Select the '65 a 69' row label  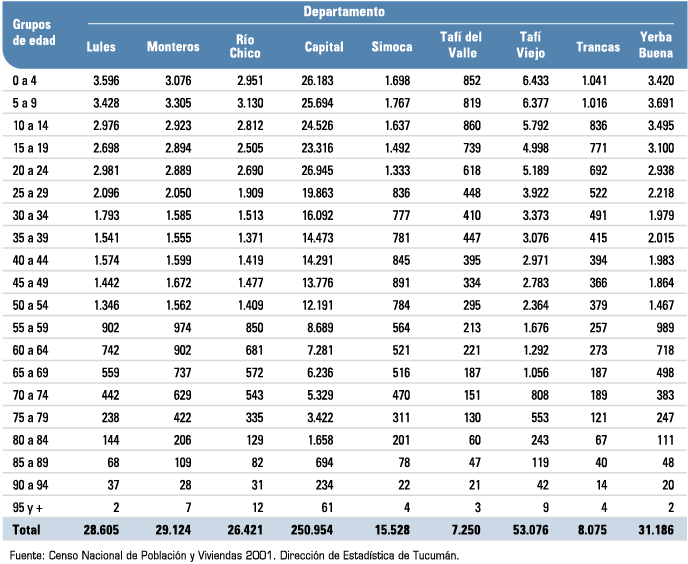(x=30, y=373)
